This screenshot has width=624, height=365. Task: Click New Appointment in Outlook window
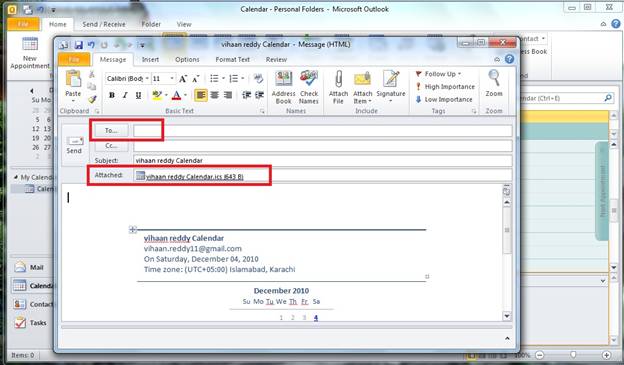30,53
